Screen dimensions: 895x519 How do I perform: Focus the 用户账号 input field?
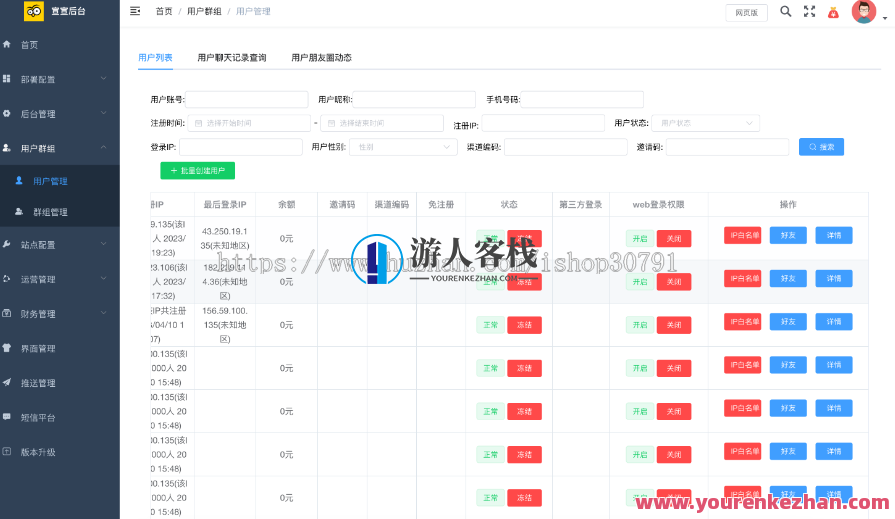[247, 99]
